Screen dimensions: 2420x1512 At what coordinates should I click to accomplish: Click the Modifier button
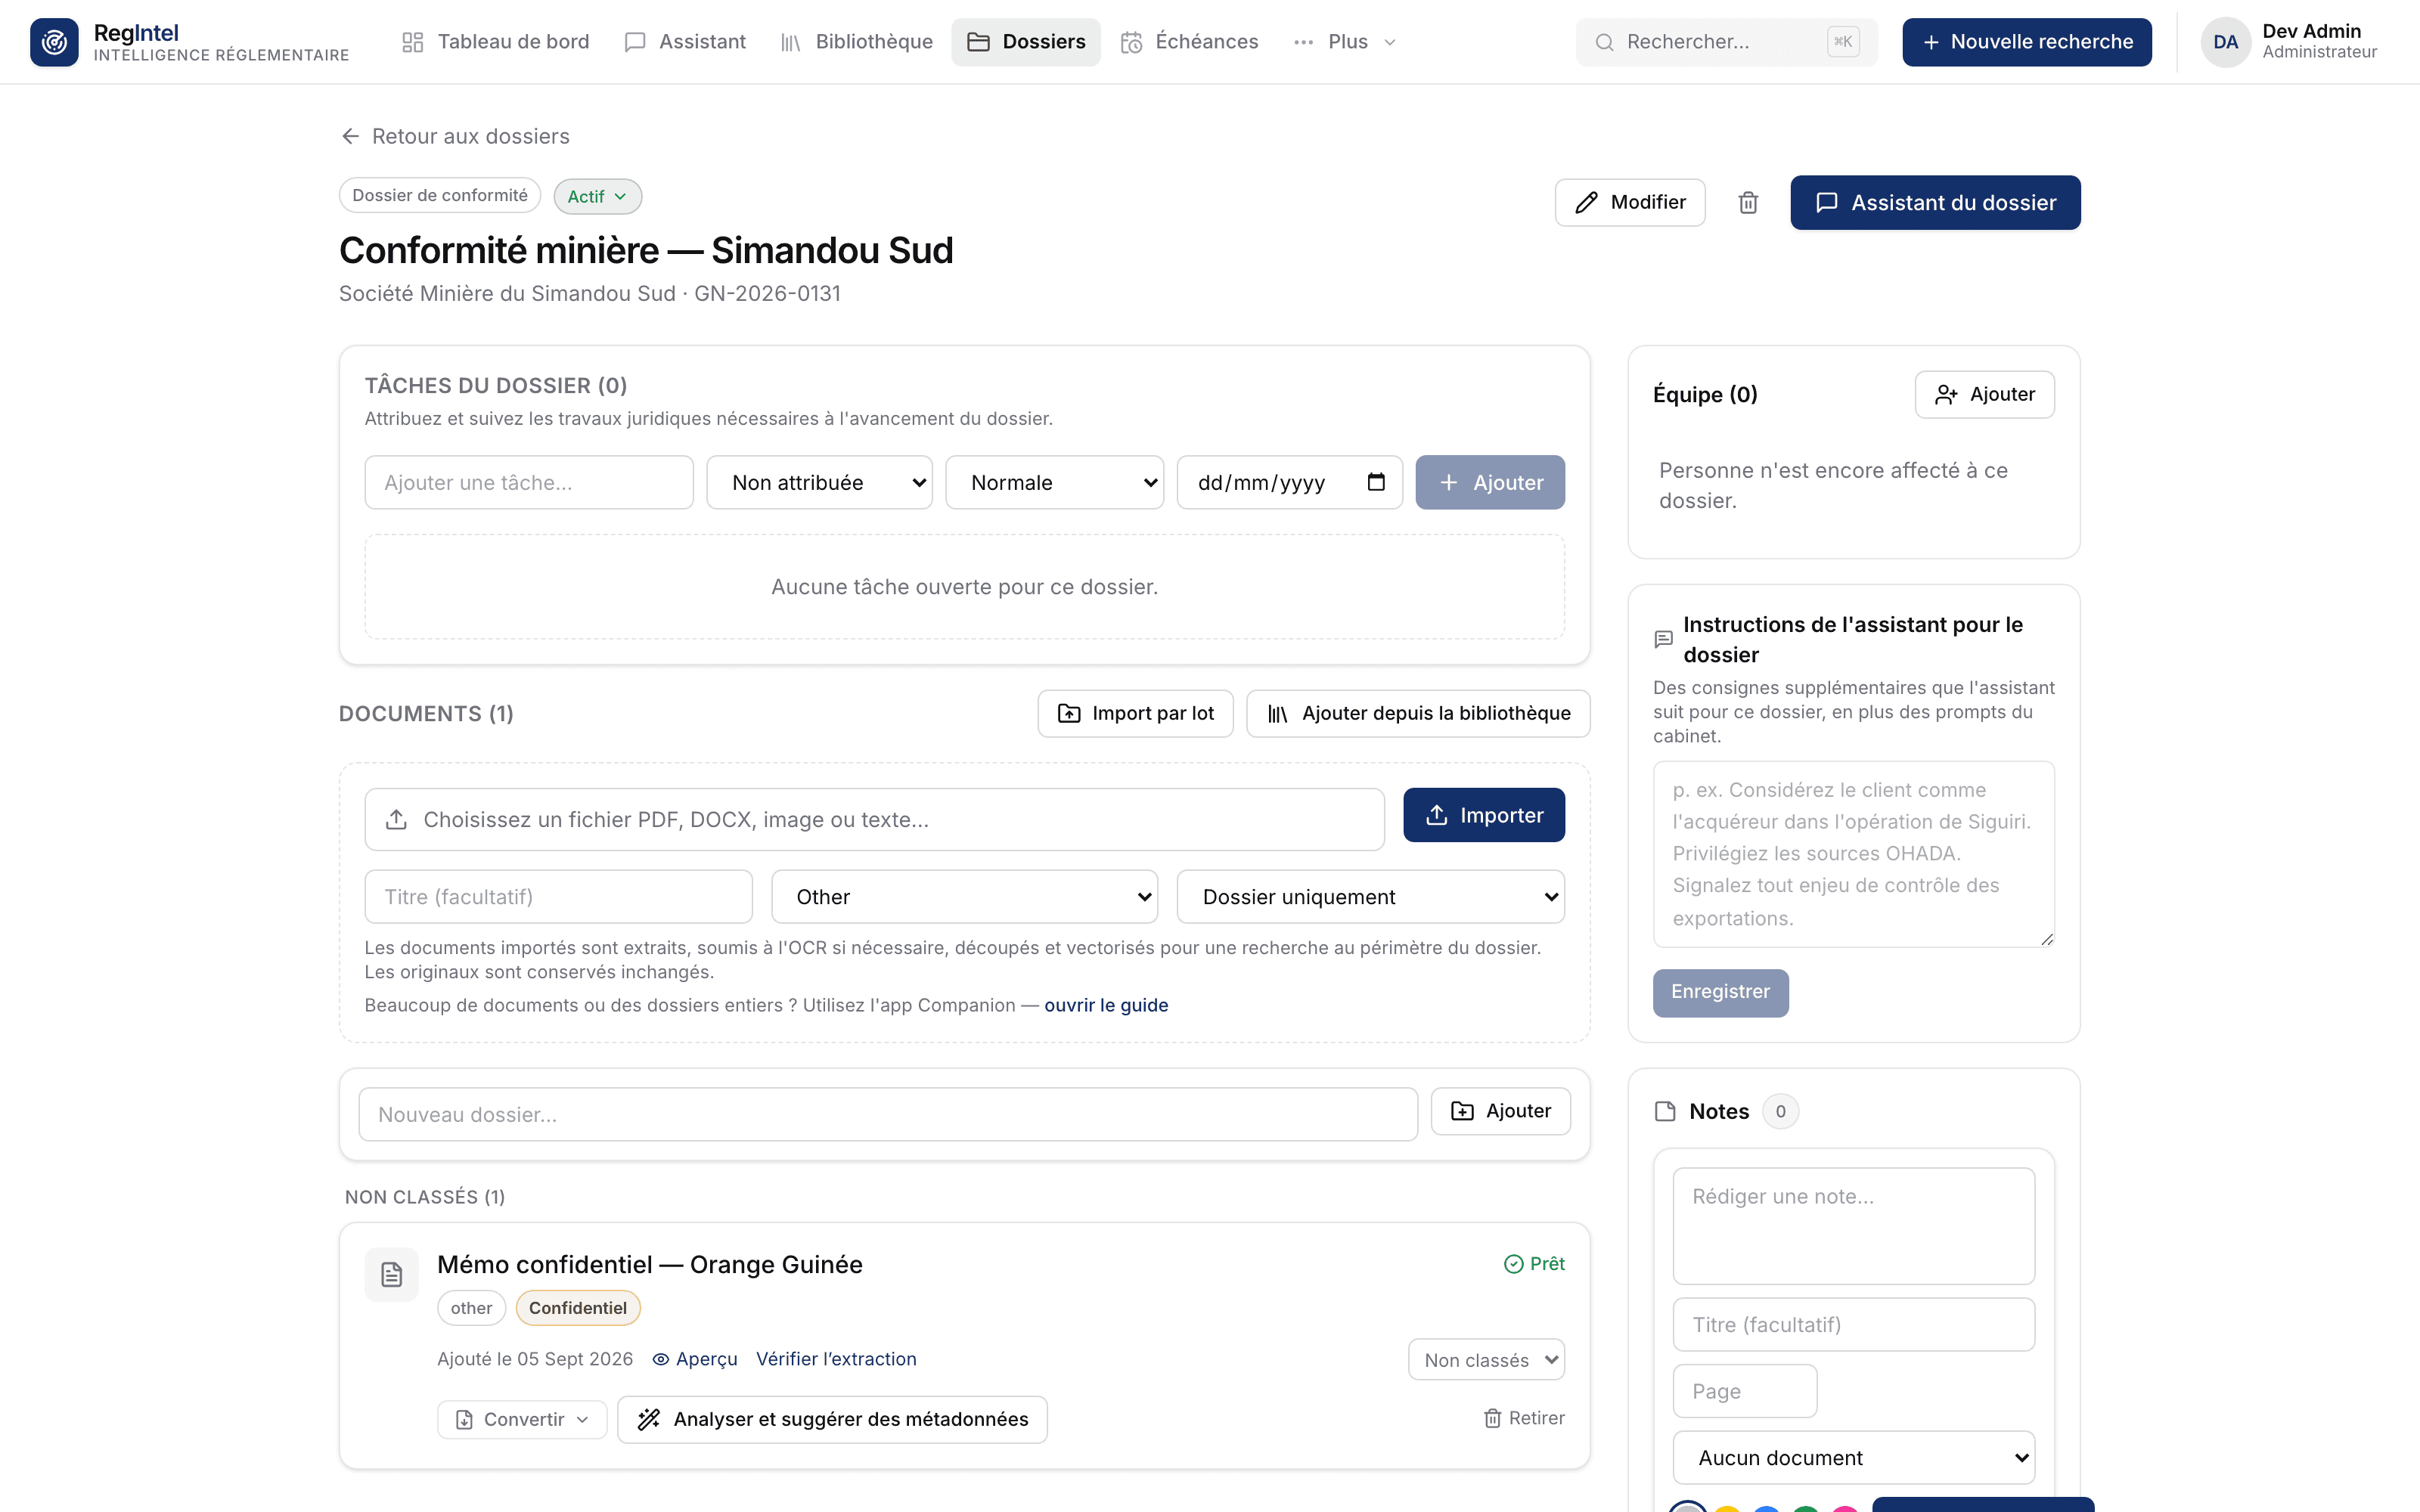1630,203
